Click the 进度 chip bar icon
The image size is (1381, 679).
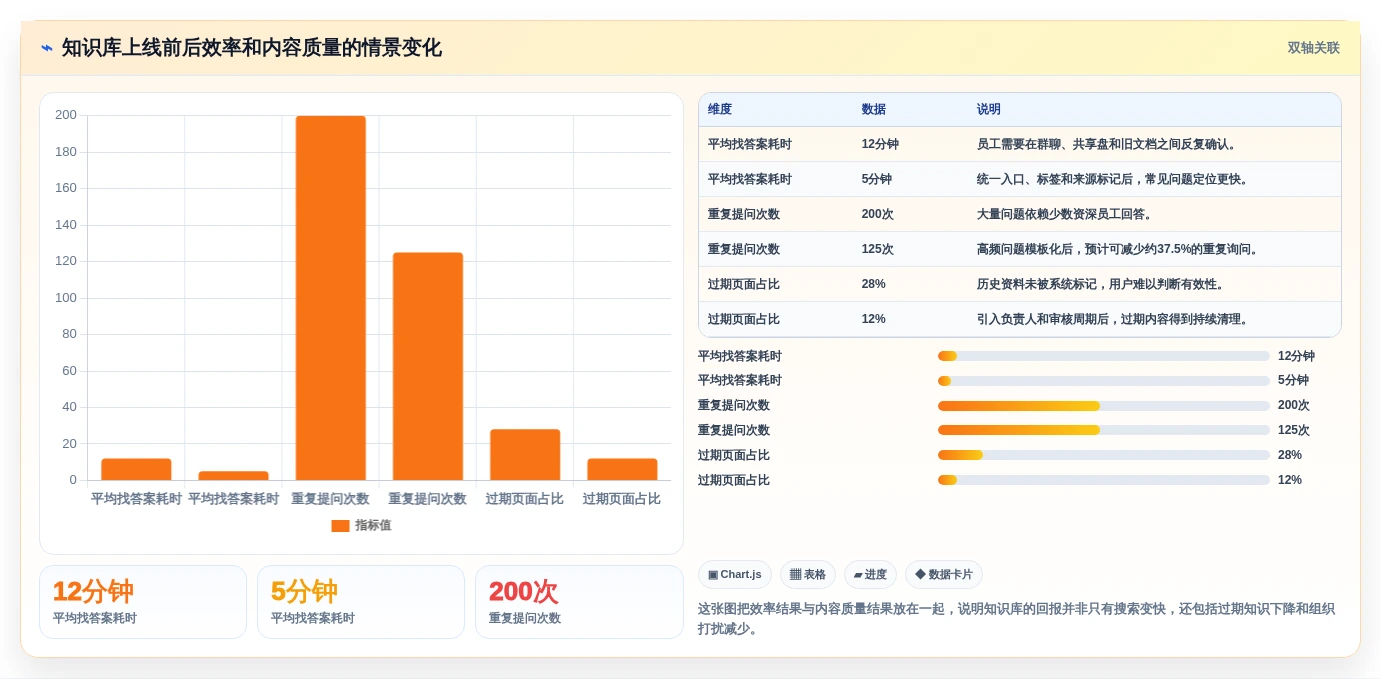858,575
